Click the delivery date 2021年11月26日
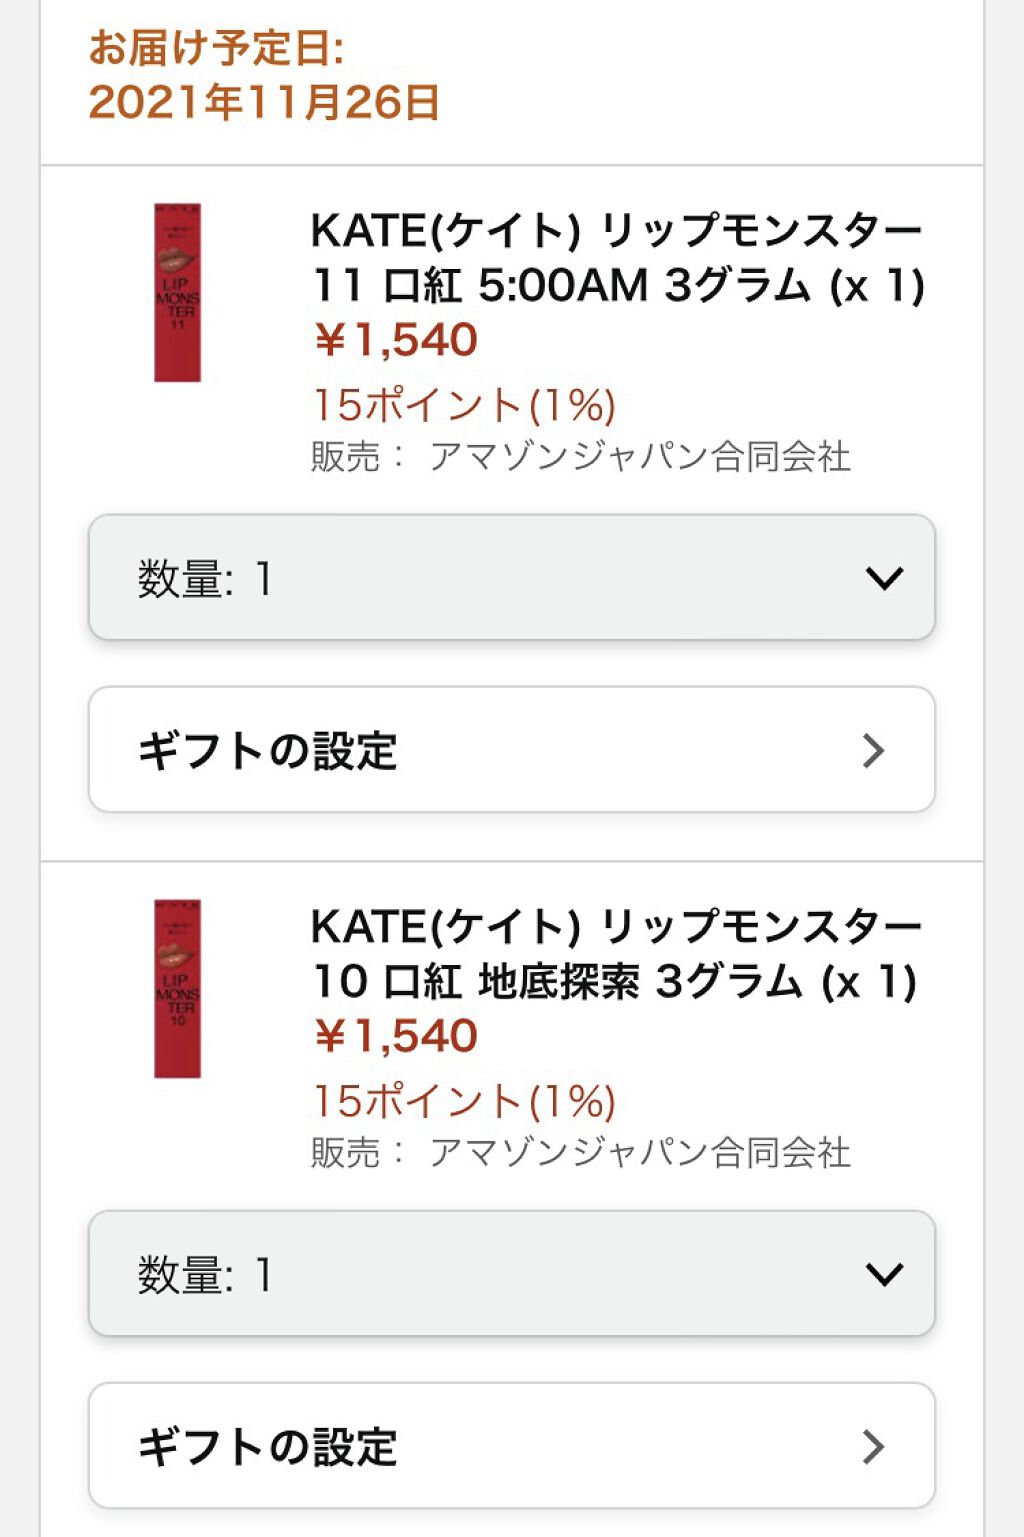The height and width of the screenshot is (1537, 1024). point(264,102)
